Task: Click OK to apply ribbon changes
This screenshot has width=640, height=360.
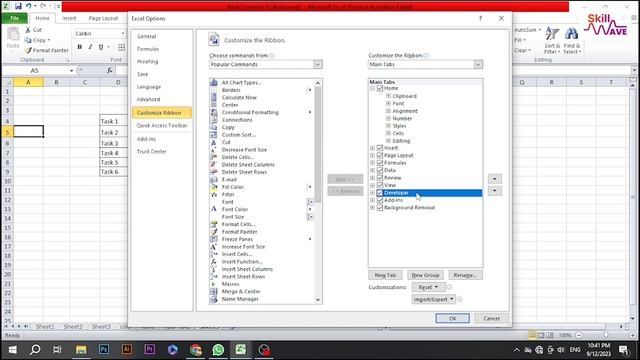Action: (452, 318)
